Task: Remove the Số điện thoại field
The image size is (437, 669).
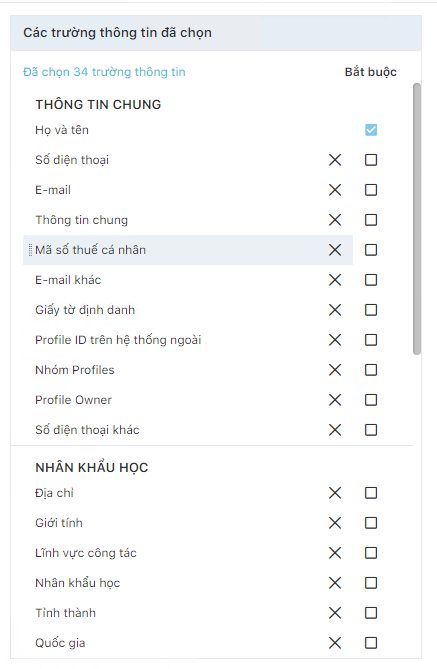Action: (x=335, y=160)
